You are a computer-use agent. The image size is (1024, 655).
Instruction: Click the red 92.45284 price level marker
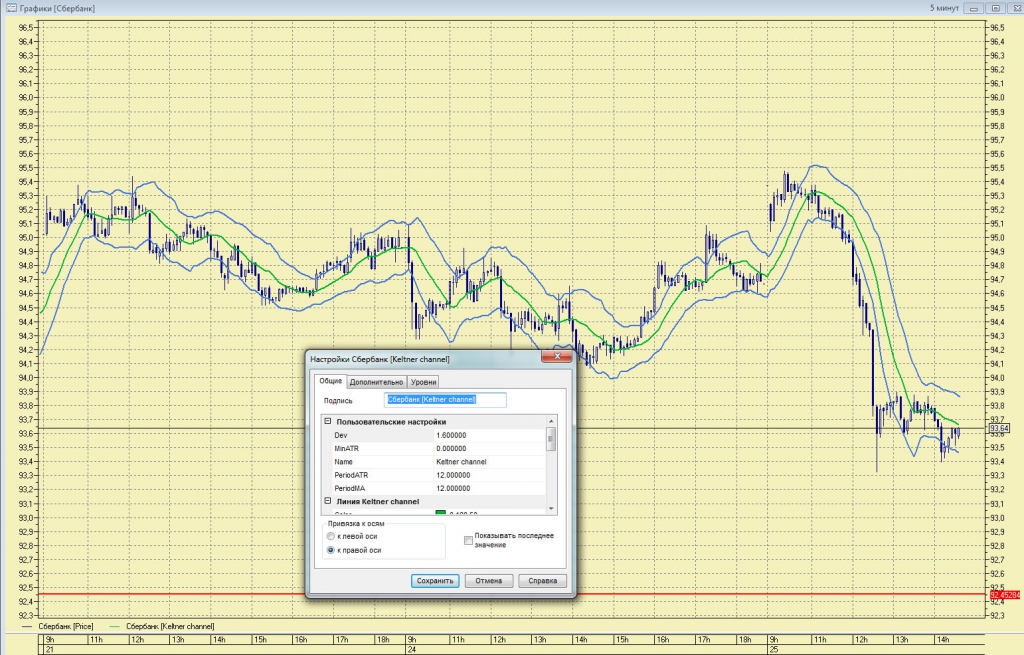(x=1004, y=595)
